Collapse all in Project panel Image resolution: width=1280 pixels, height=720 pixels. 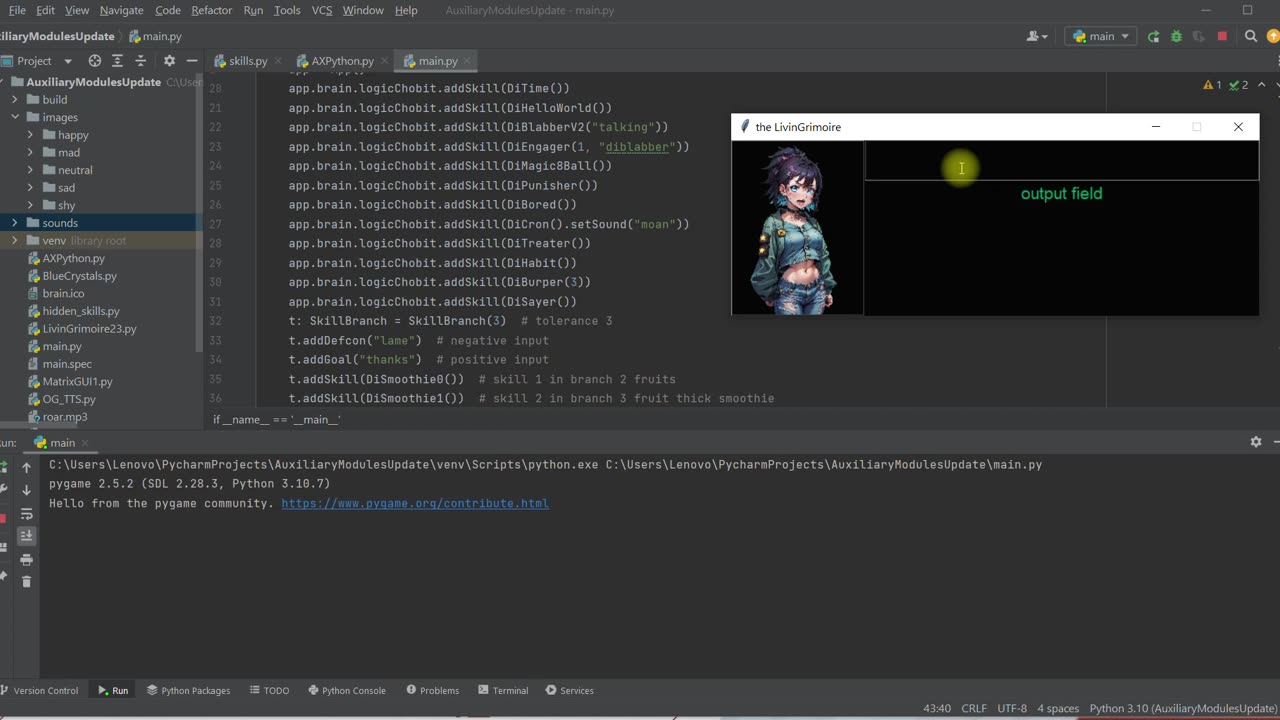140,61
